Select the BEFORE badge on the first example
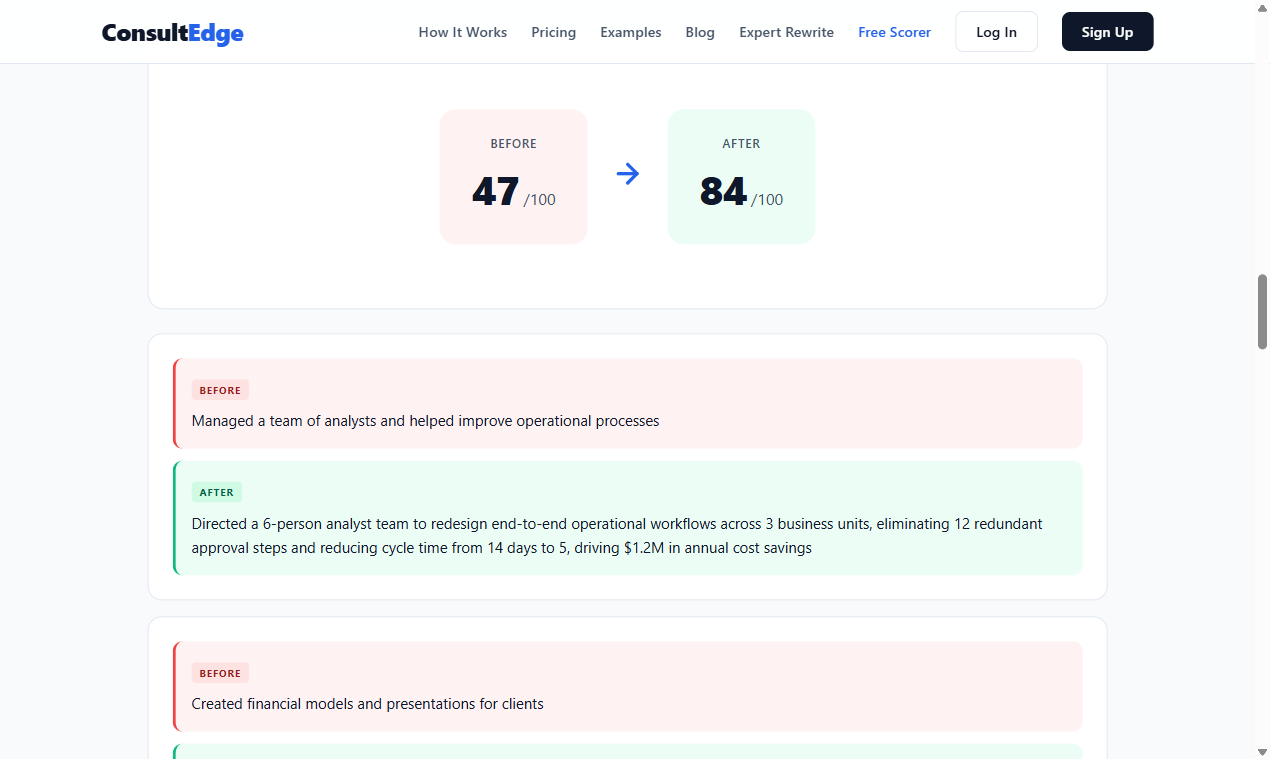 220,390
